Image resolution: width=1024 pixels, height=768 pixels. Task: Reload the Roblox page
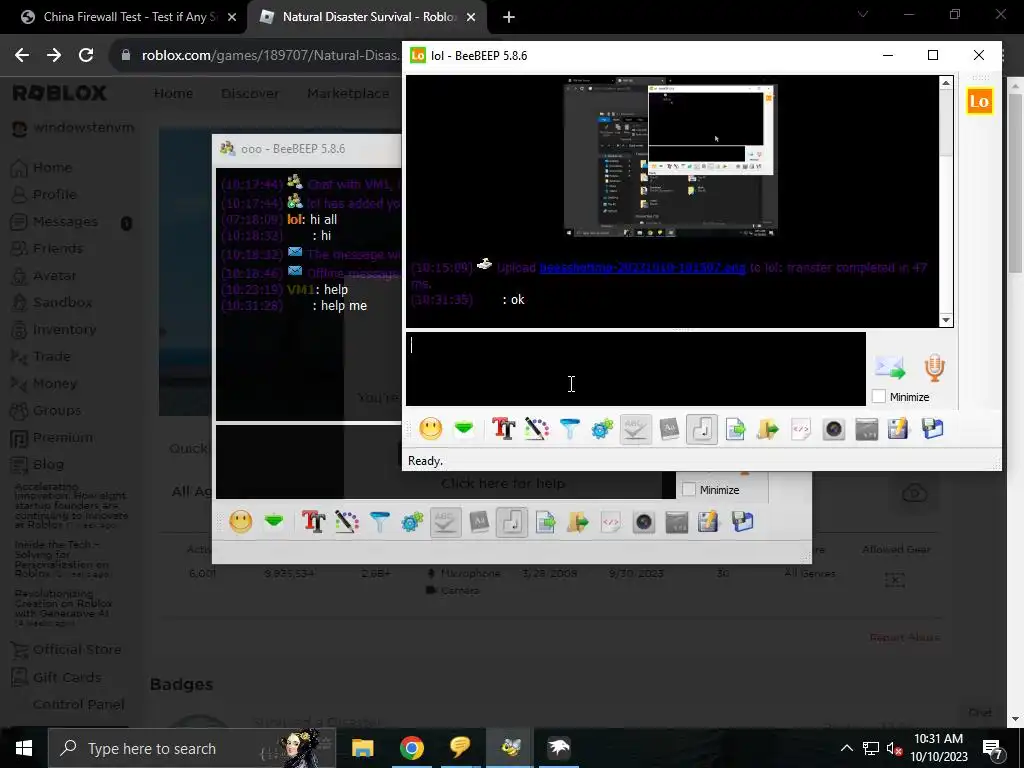[x=86, y=56]
